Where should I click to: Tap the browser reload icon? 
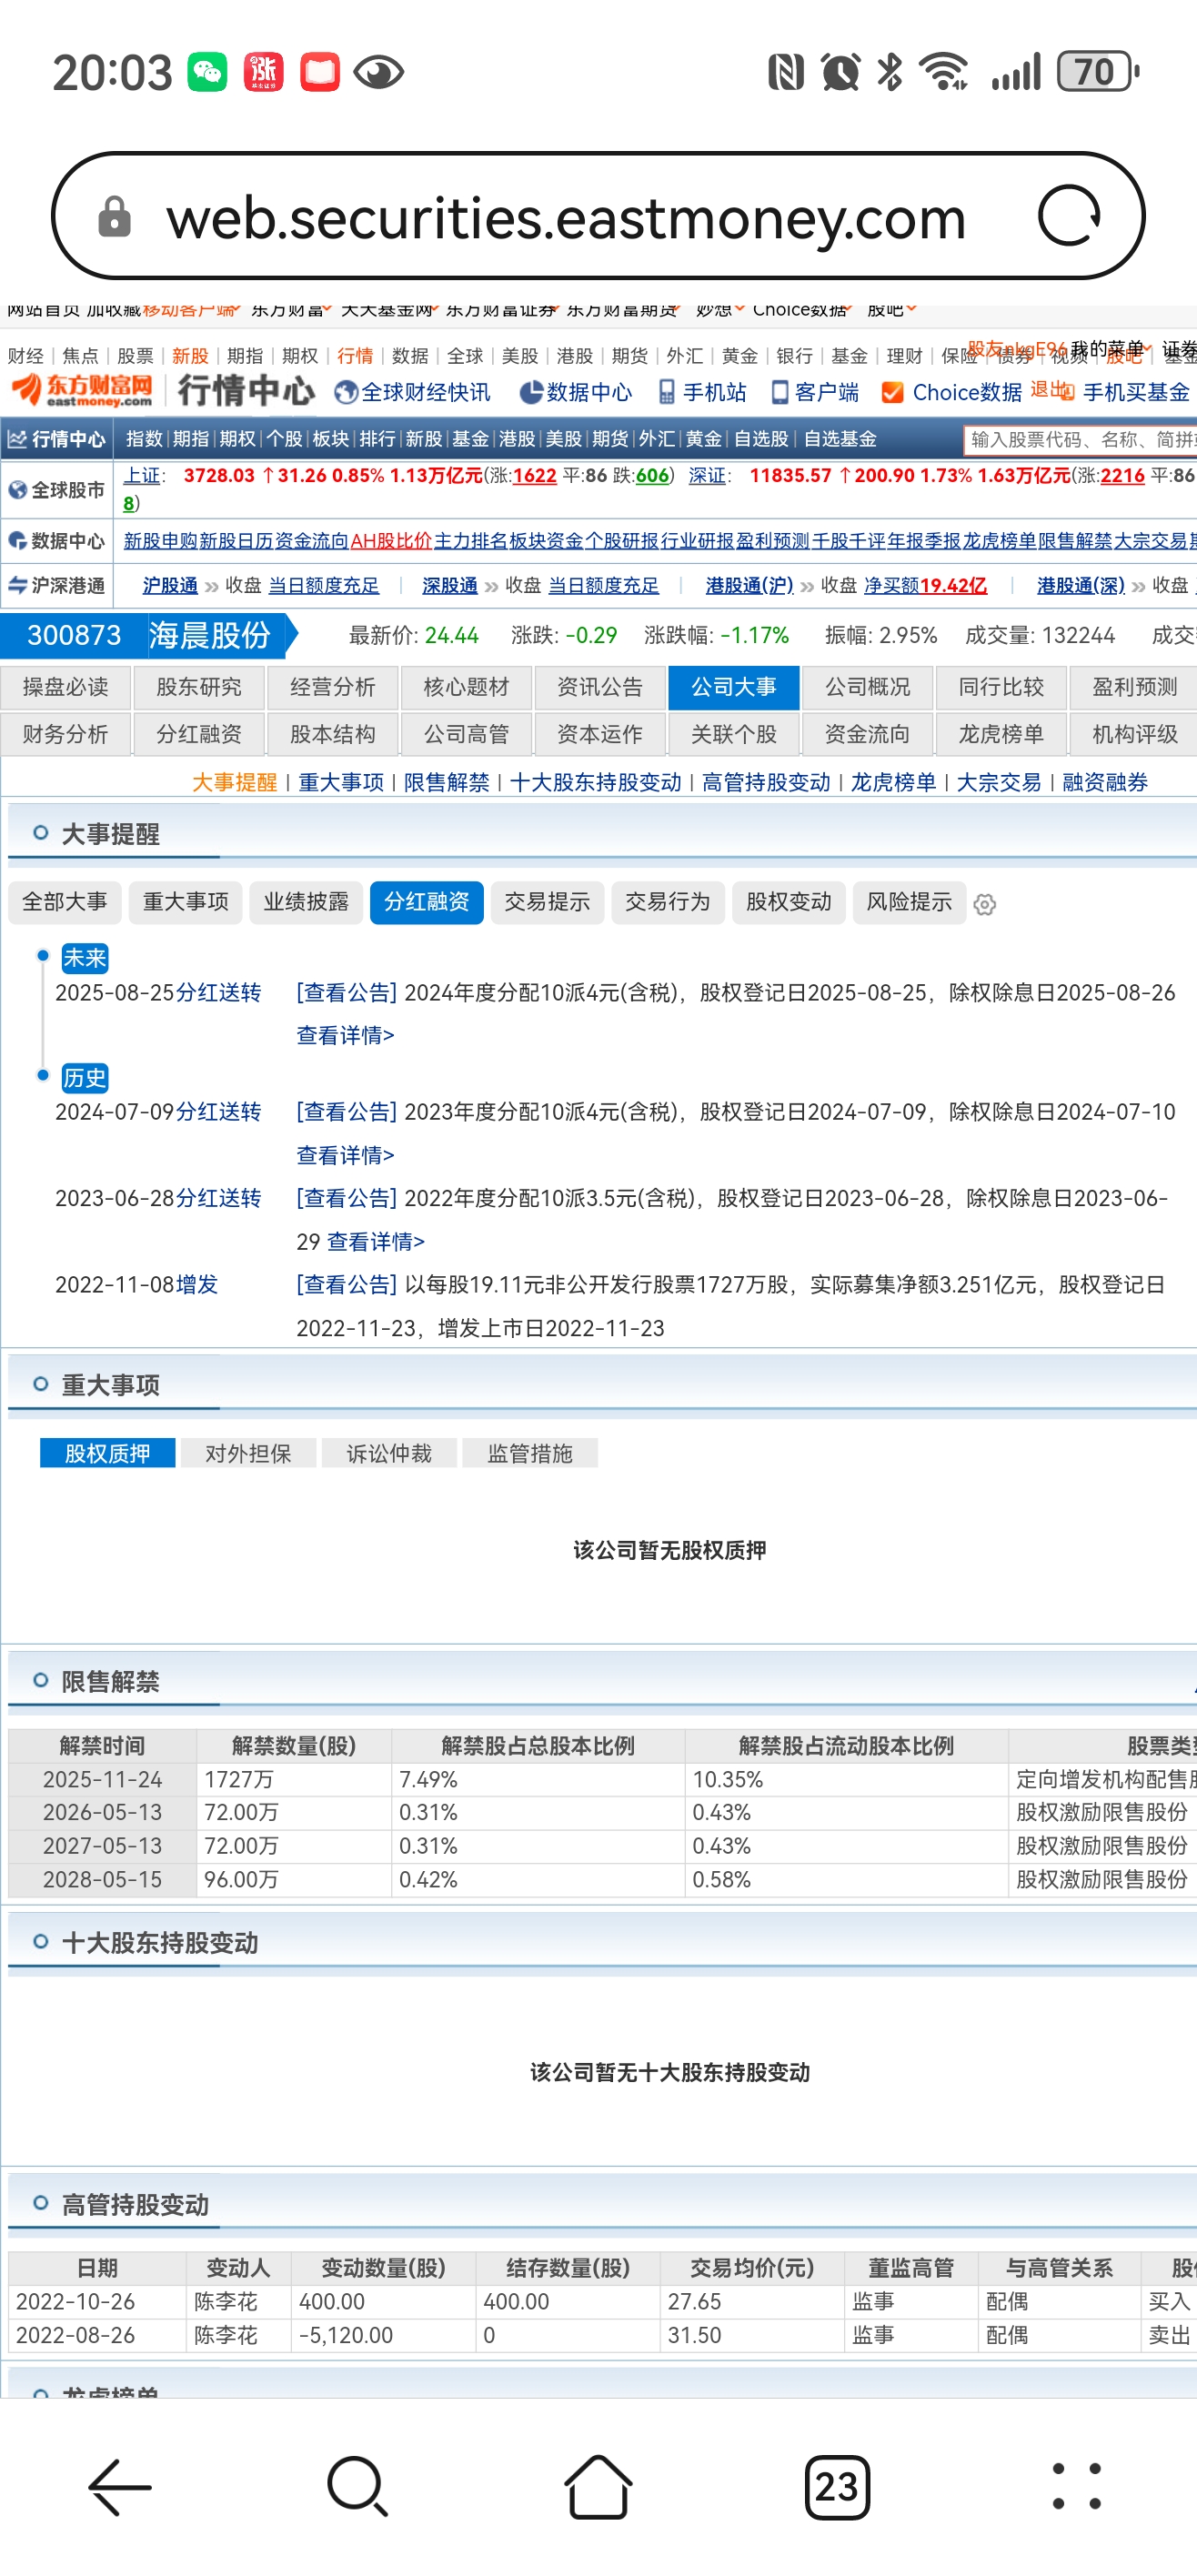pyautogui.click(x=1069, y=216)
